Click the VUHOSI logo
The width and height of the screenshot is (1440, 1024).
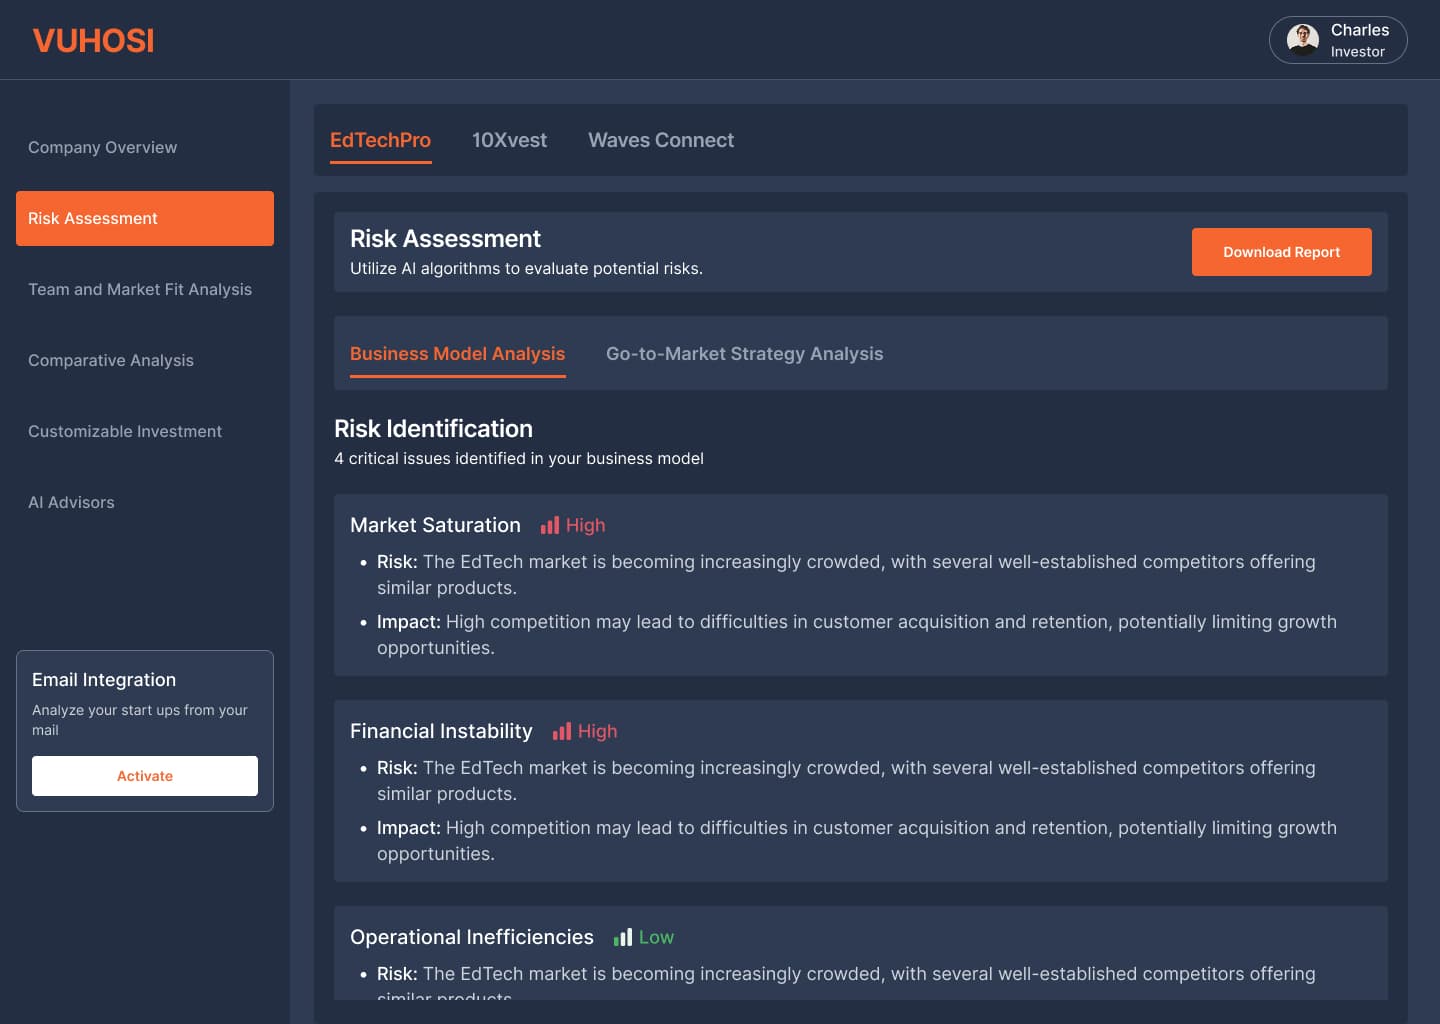[93, 40]
